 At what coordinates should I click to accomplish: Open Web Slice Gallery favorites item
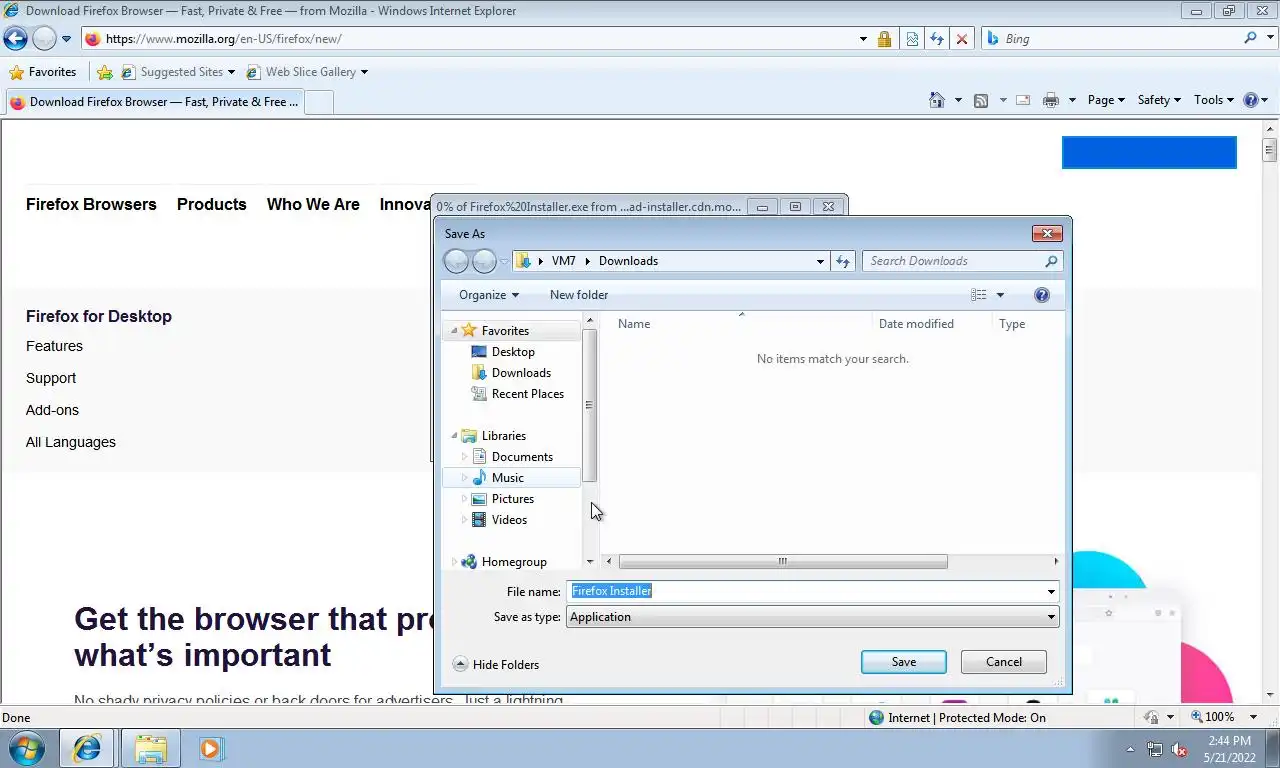(x=307, y=72)
